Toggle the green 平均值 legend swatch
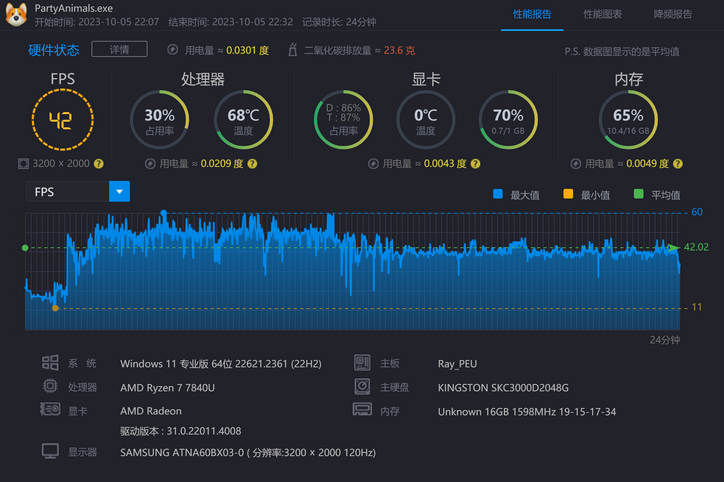The image size is (724, 482). (639, 194)
